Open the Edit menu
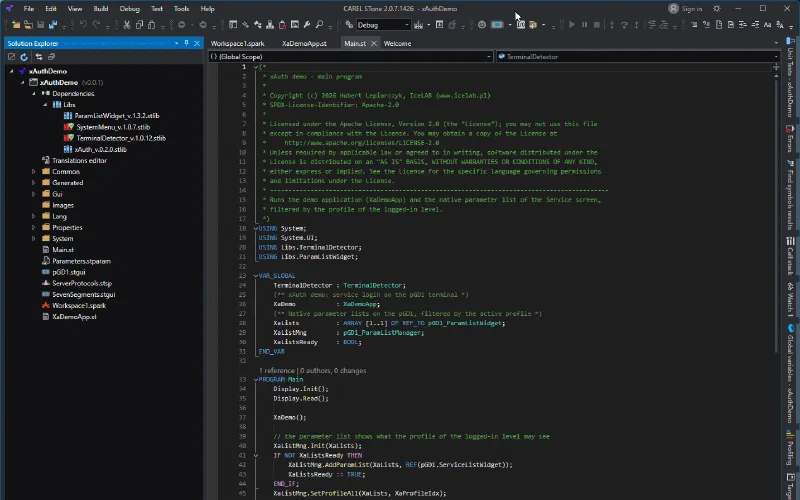The height and width of the screenshot is (500, 800). 51,9
